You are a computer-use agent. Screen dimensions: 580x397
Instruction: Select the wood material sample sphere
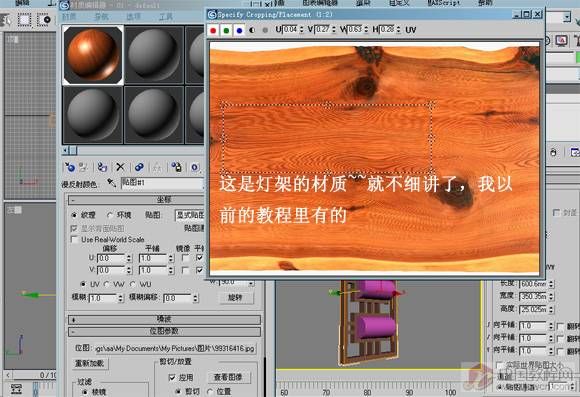[92, 55]
